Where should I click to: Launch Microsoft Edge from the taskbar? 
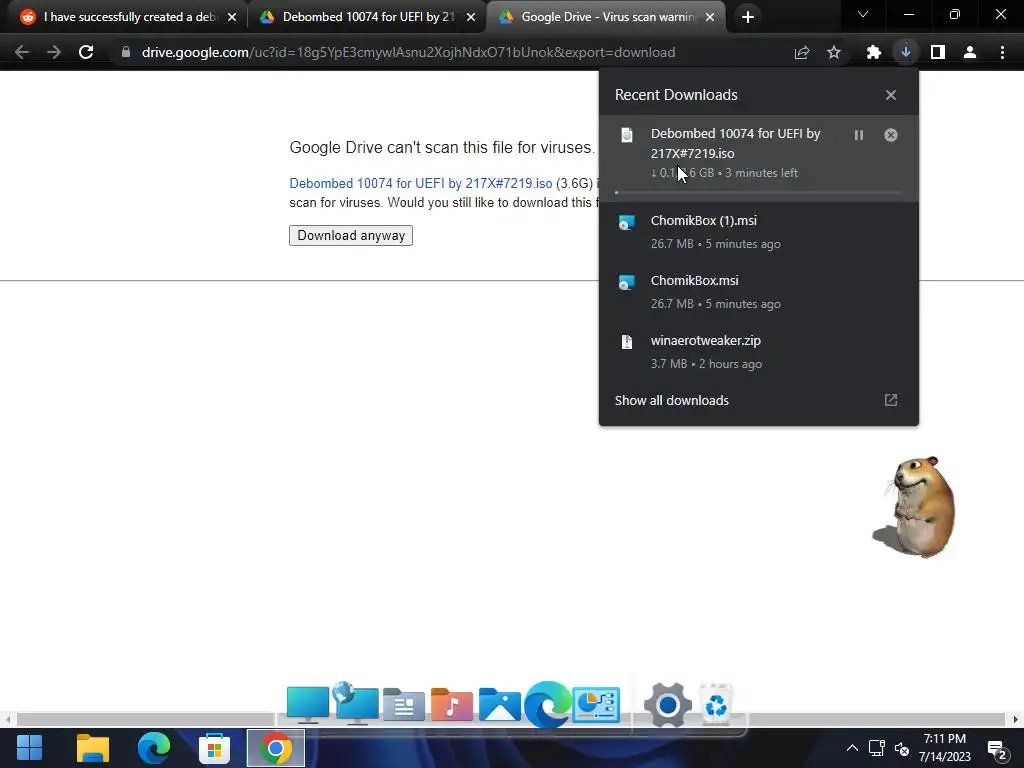click(154, 748)
